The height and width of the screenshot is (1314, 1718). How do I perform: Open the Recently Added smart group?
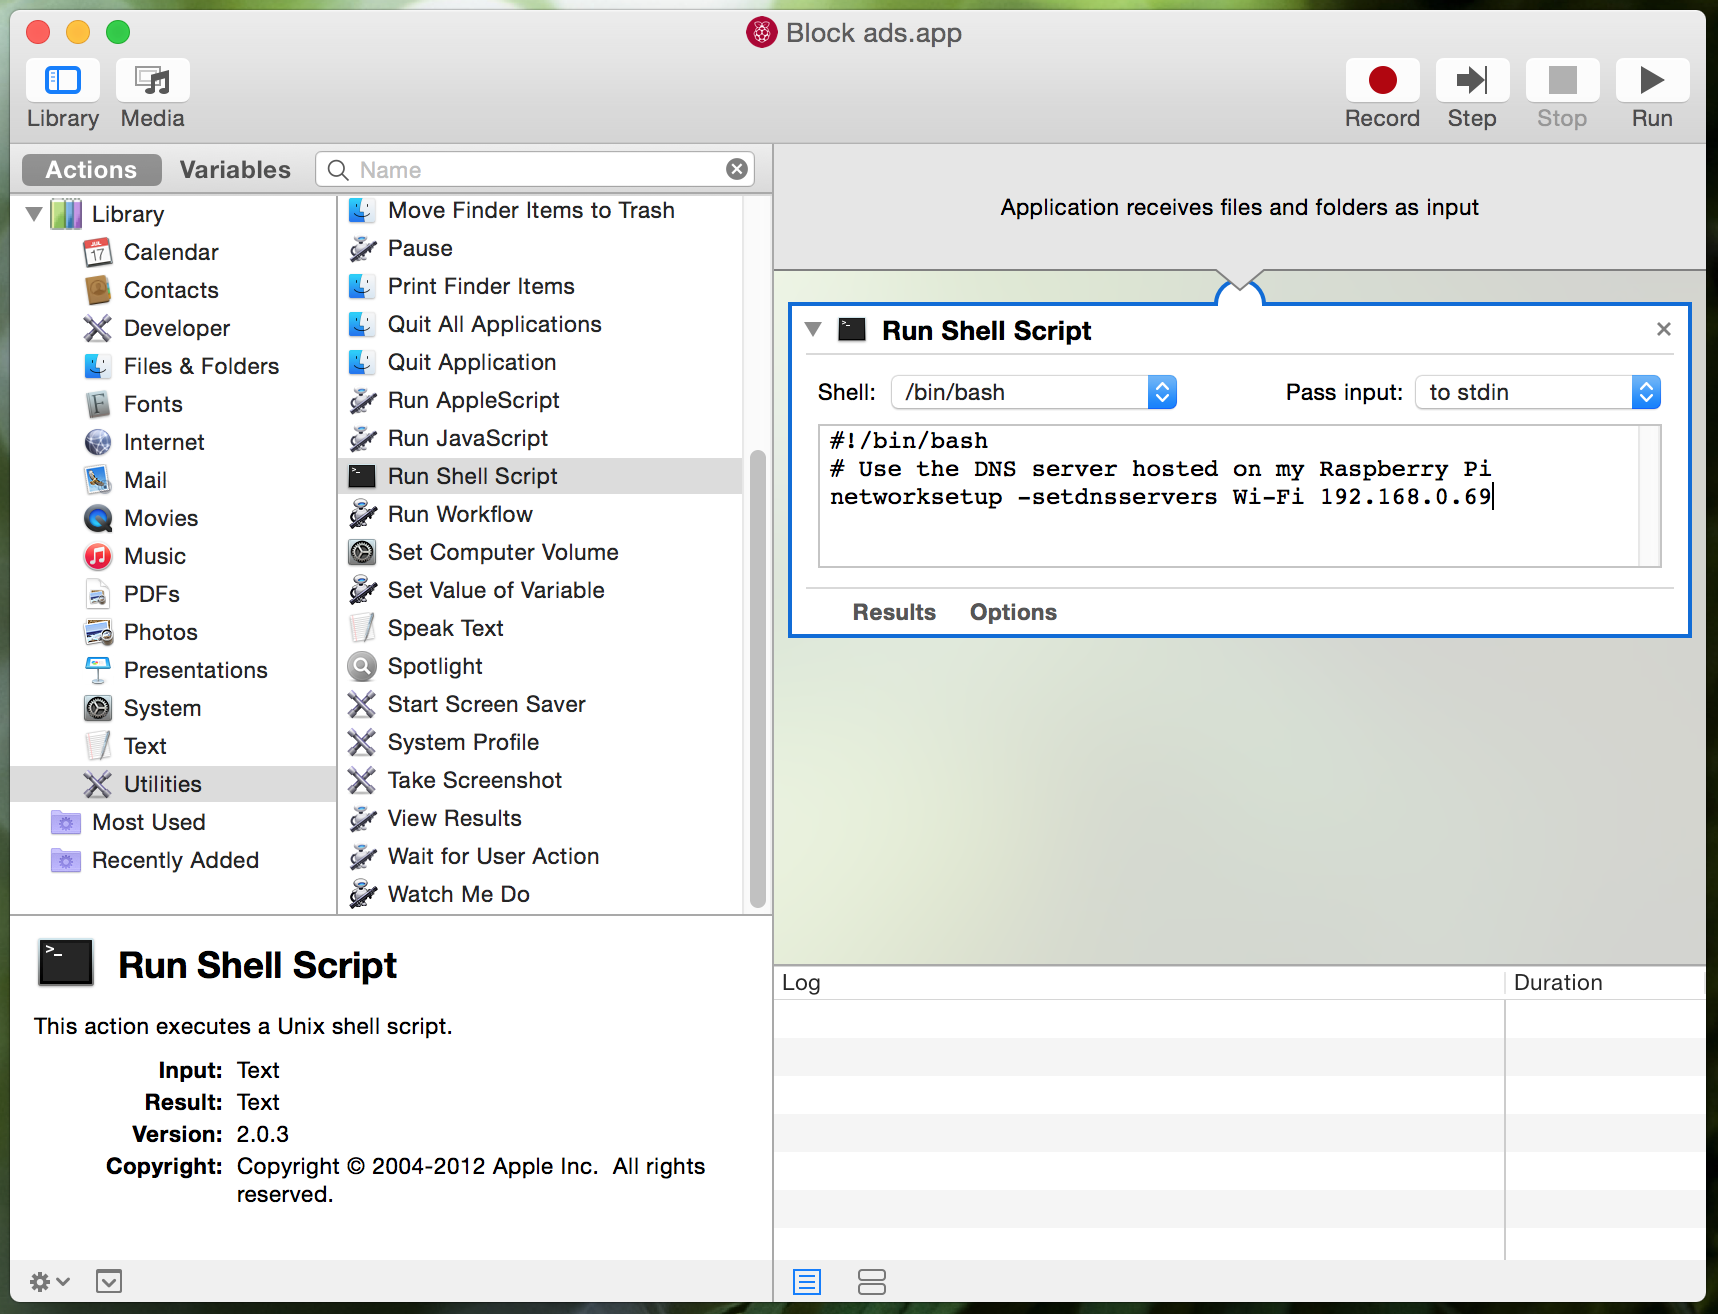[175, 860]
